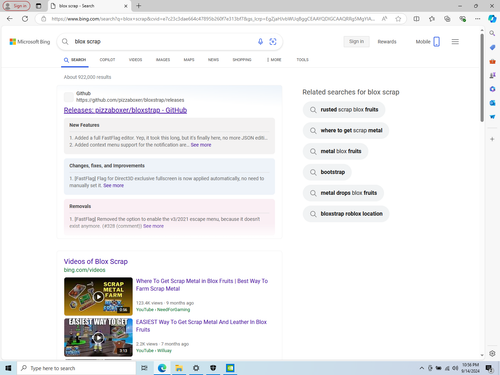Viewport: 500px width, 375px height.
Task: Select the Maps search tab
Action: [x=189, y=60]
